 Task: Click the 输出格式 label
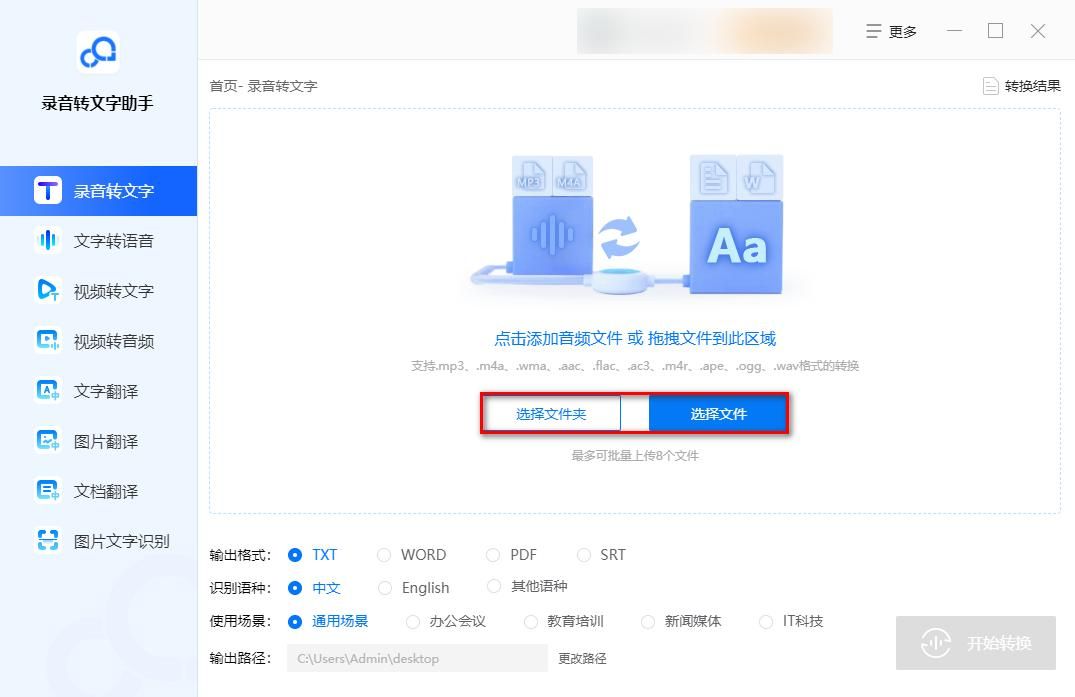pos(240,555)
